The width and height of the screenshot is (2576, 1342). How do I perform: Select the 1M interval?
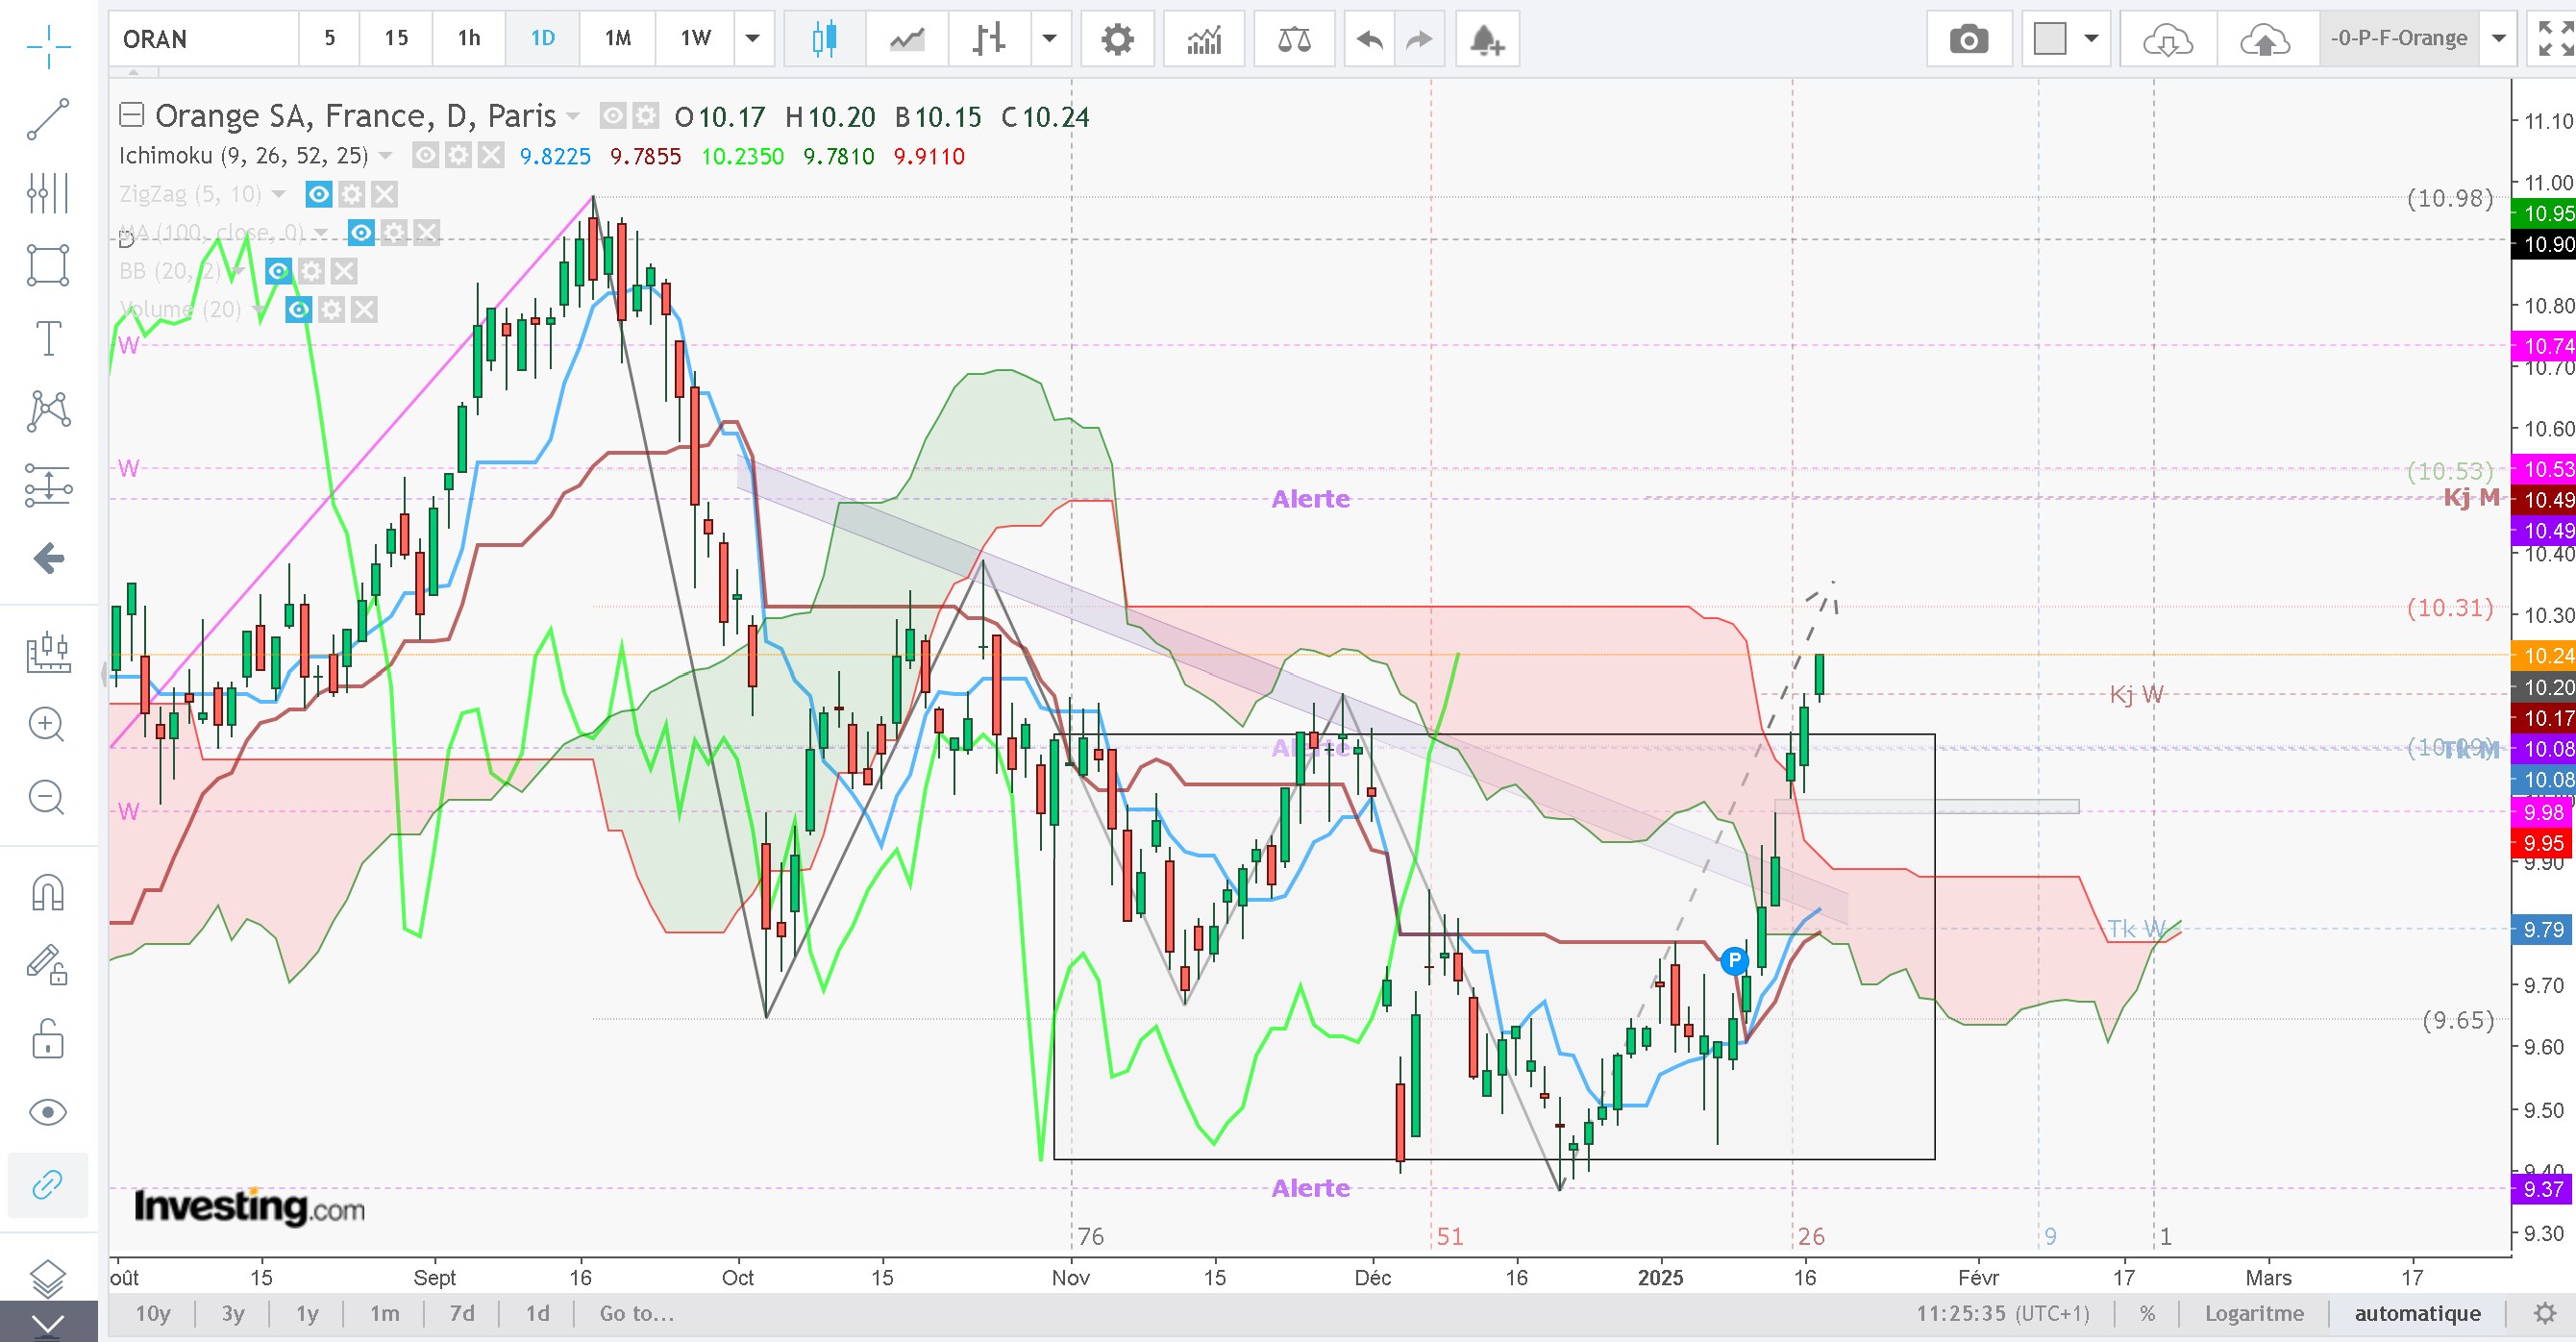click(x=618, y=39)
